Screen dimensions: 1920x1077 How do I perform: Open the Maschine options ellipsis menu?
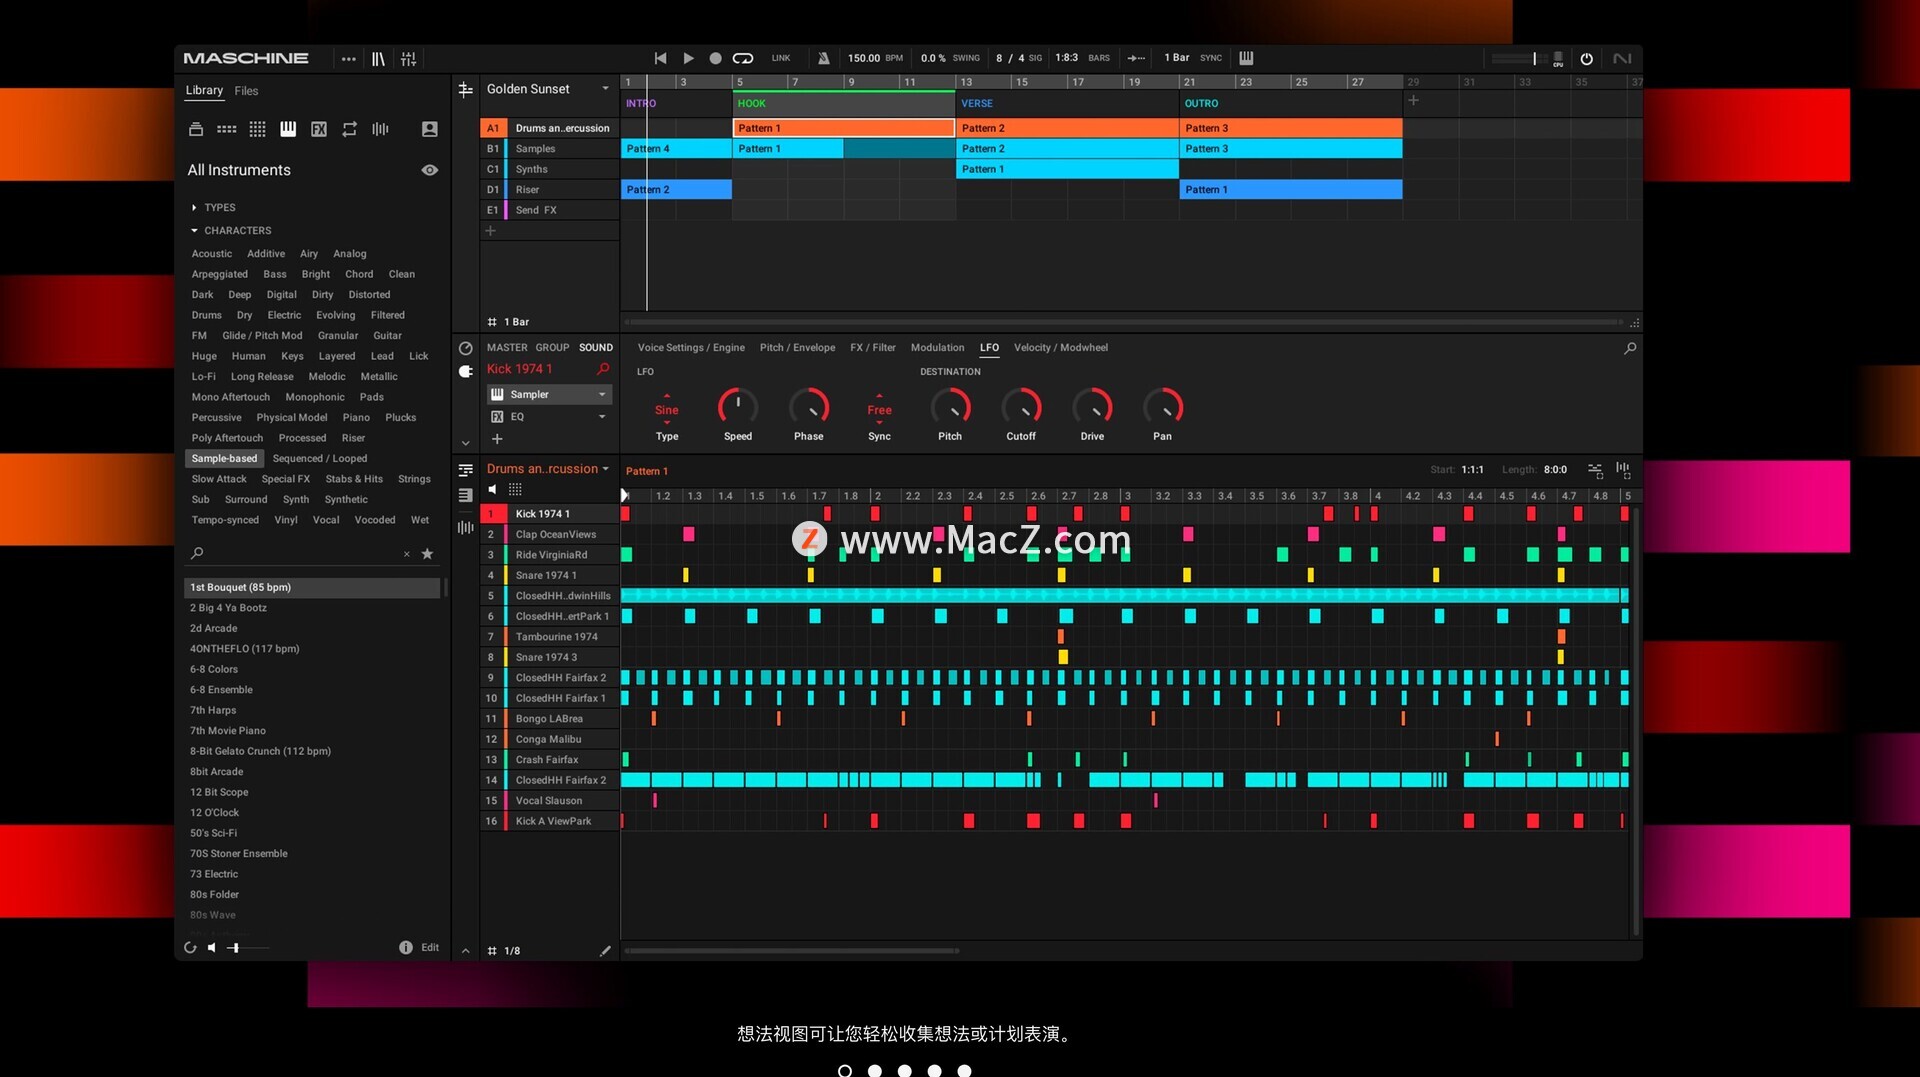[348, 59]
